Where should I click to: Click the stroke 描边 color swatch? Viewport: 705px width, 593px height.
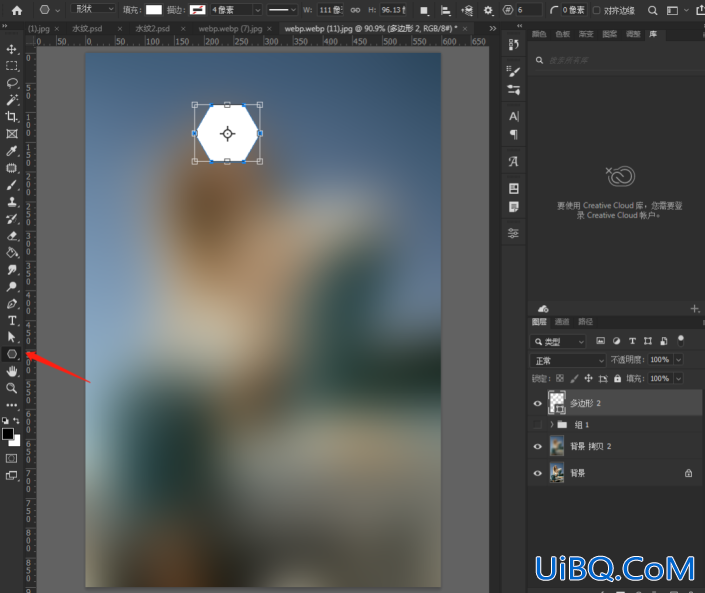point(197,10)
